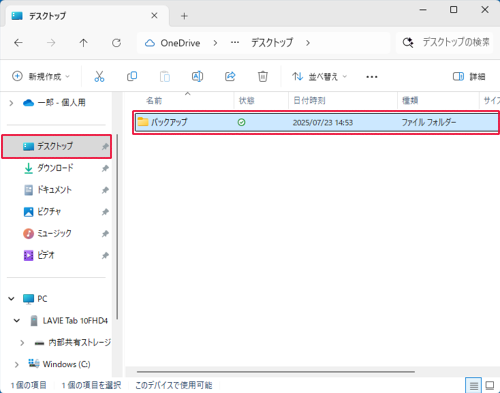This screenshot has height=393, width=500.
Task: Select PC in the sidebar
Action: [x=42, y=299]
